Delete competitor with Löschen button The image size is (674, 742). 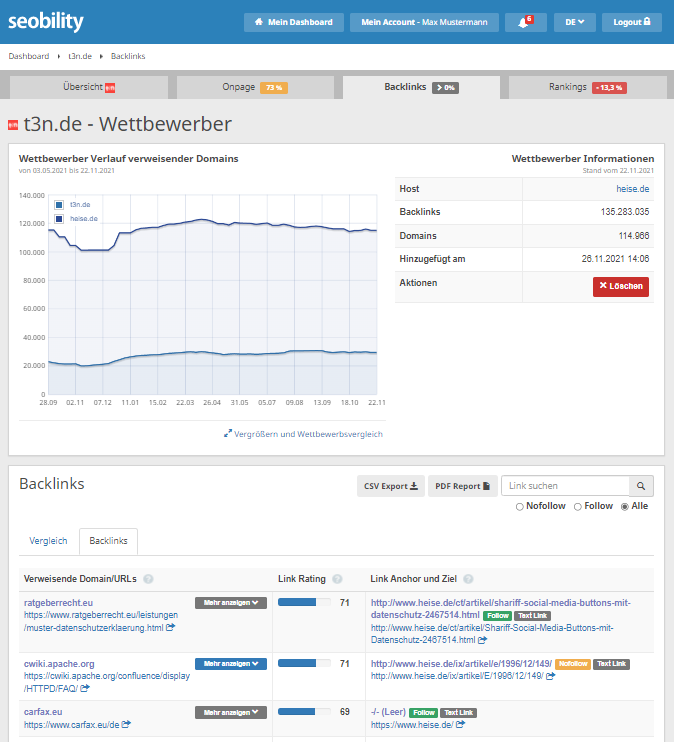point(621,286)
